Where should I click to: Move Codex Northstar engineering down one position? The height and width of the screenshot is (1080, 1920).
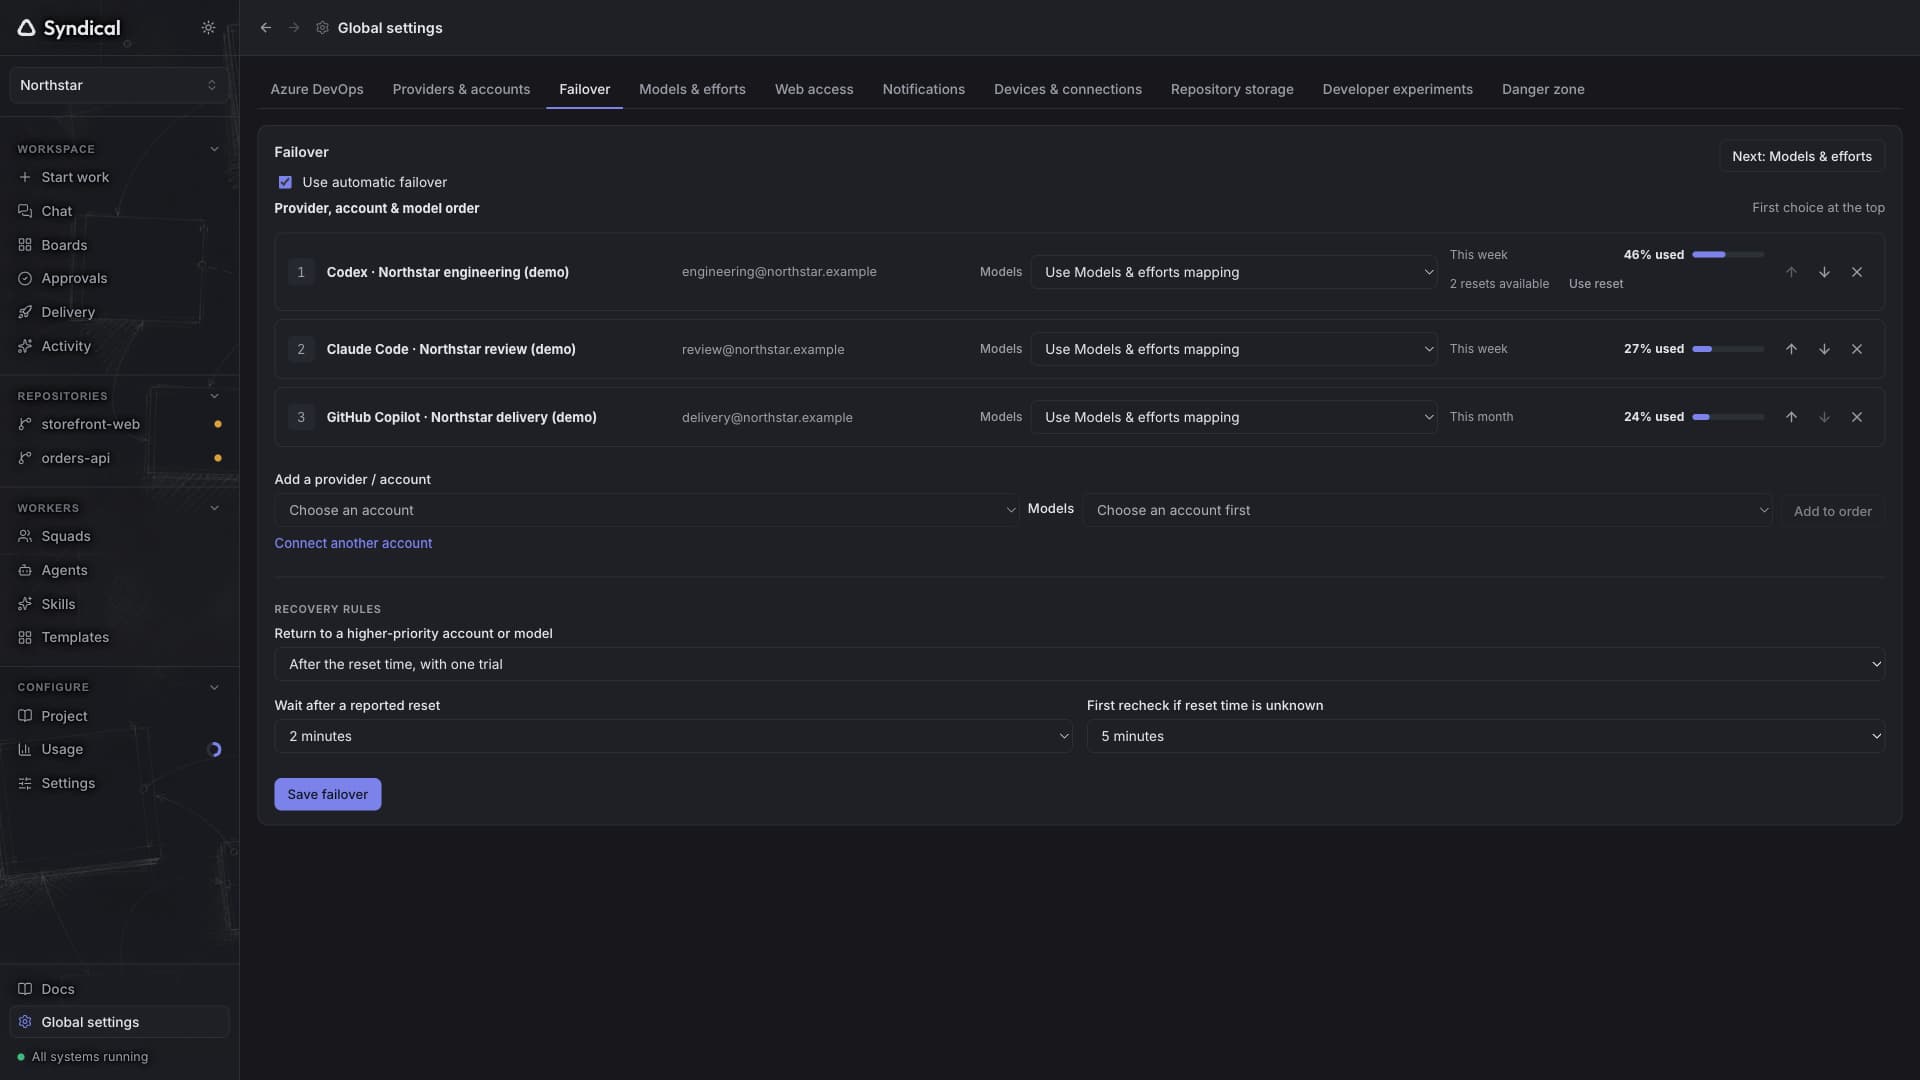pyautogui.click(x=1824, y=272)
